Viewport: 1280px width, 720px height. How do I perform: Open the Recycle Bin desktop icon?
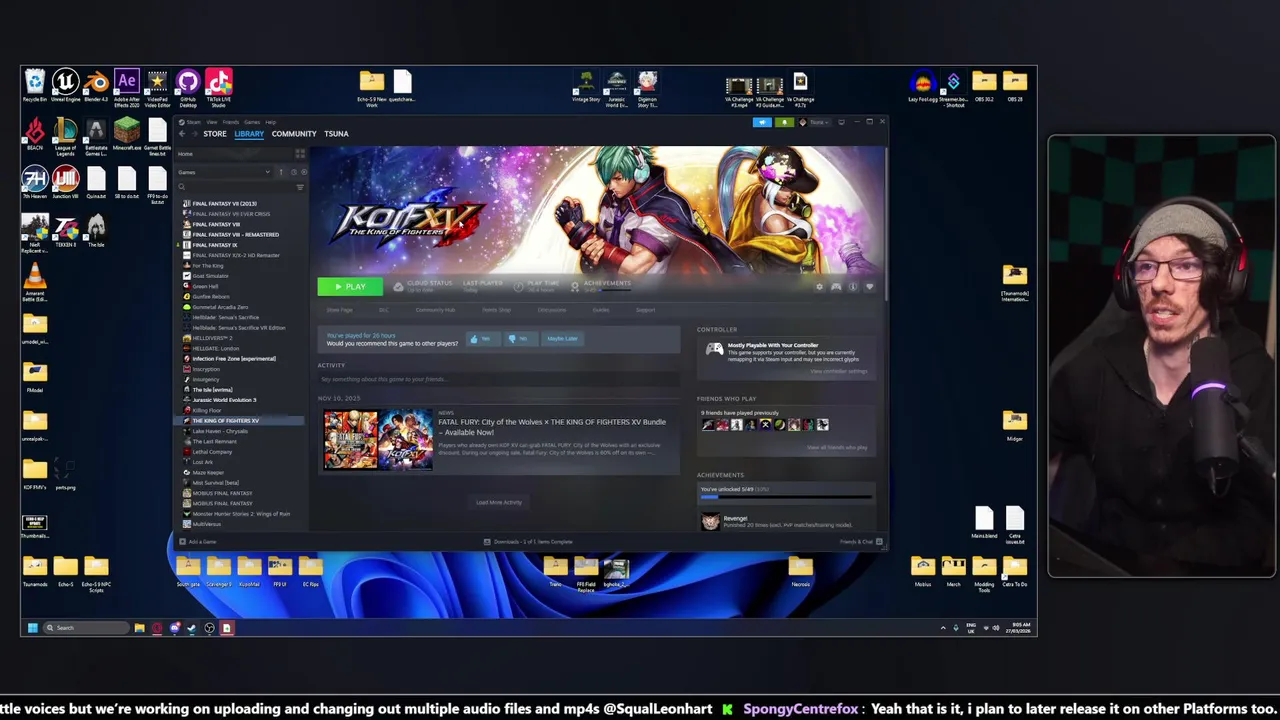tap(35, 84)
